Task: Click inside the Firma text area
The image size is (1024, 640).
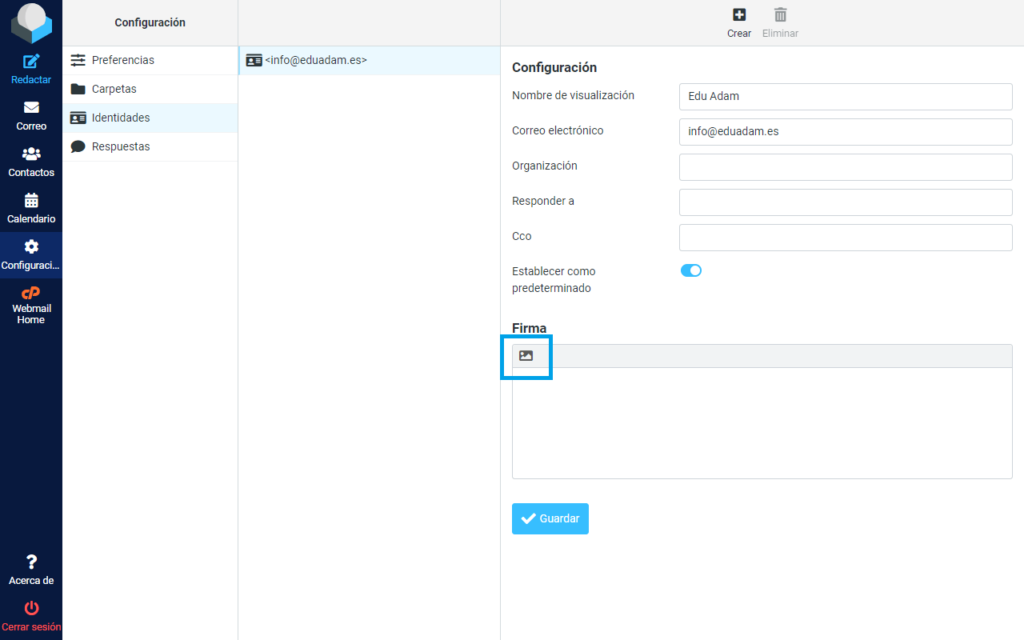Action: 761,422
